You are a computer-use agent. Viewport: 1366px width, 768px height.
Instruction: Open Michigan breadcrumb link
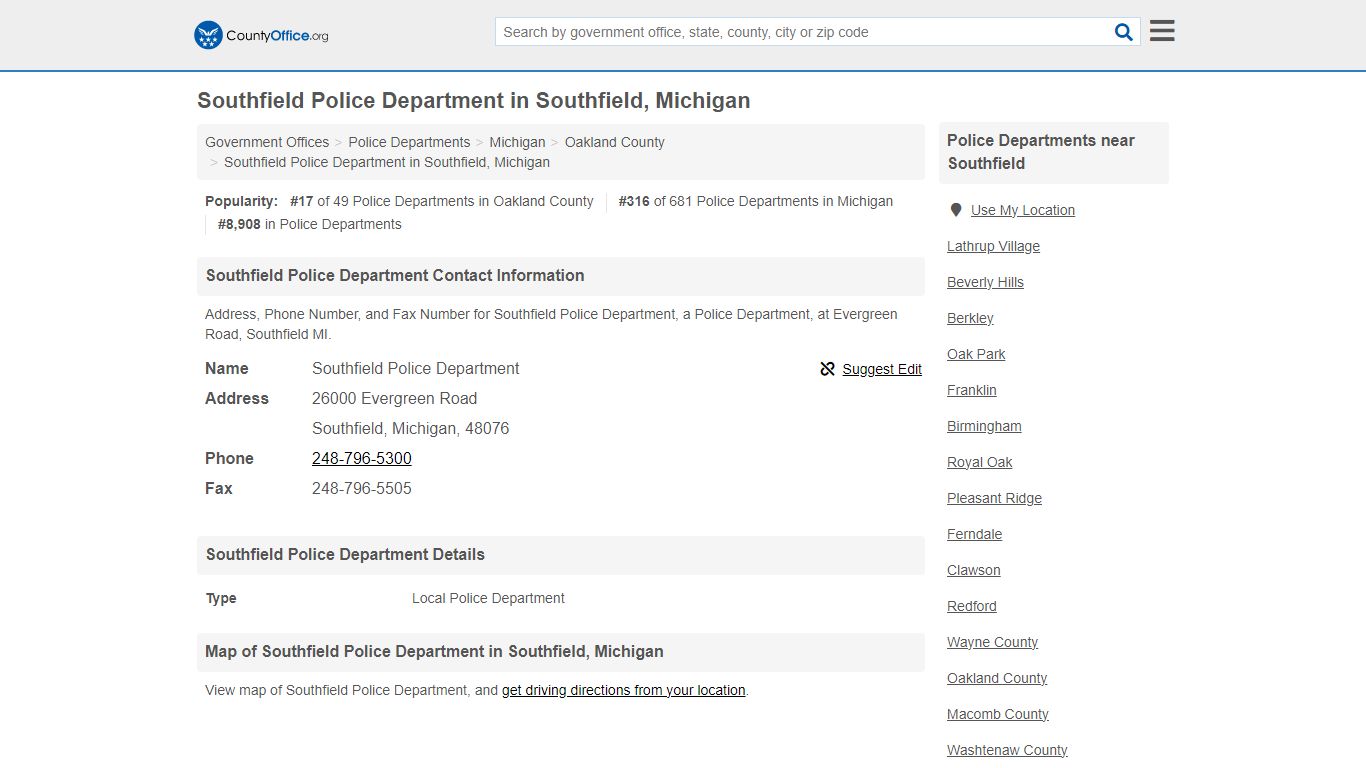pos(517,142)
